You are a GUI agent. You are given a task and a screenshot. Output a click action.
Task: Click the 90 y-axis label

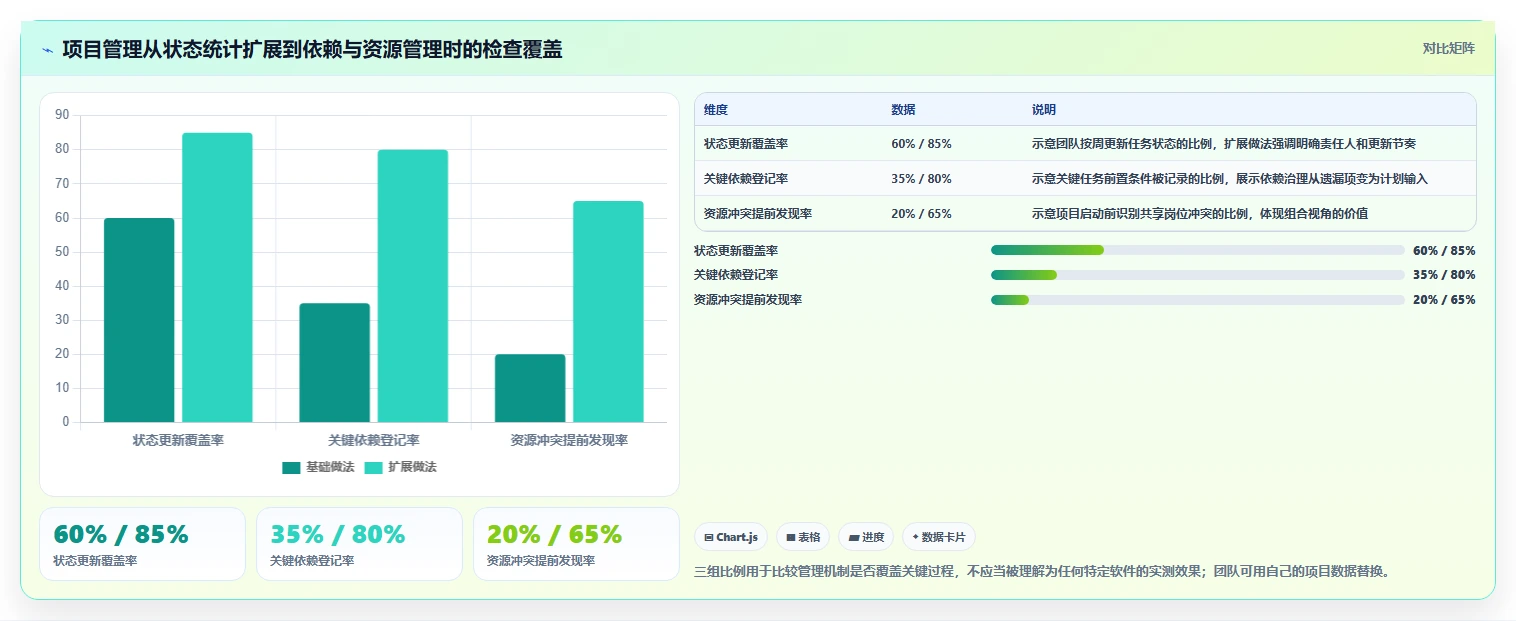(62, 115)
